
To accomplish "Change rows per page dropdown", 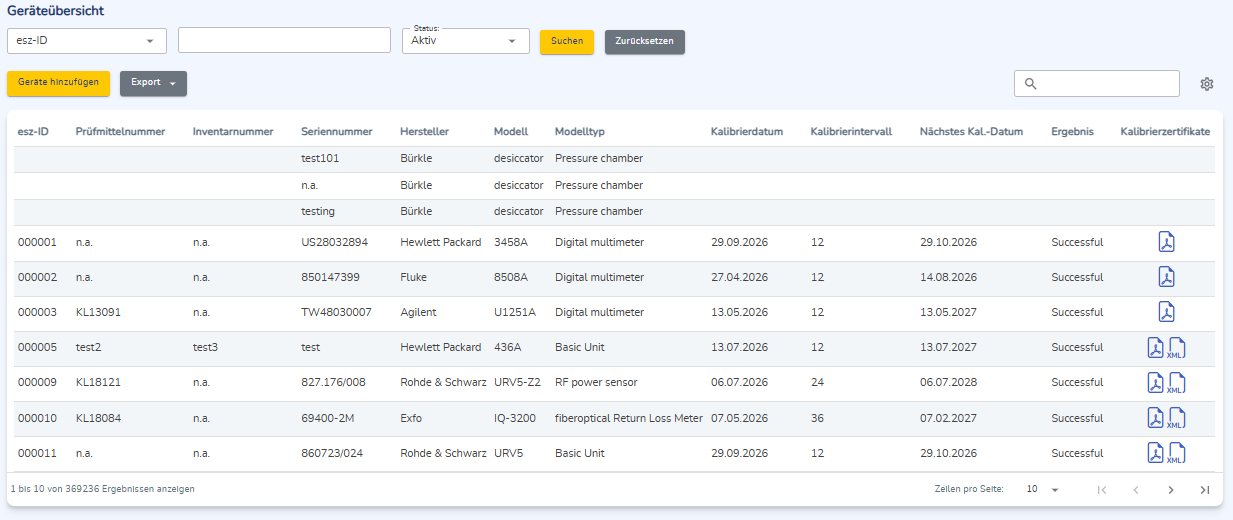I will (1042, 490).
